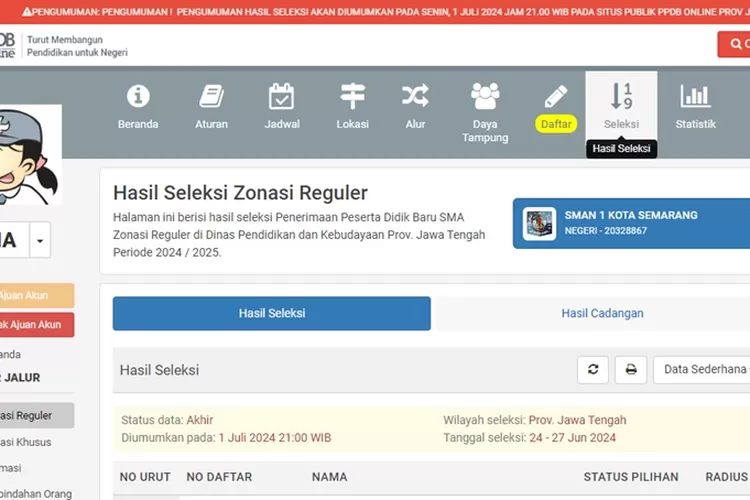Click the red announcement banner text

pos(388,11)
